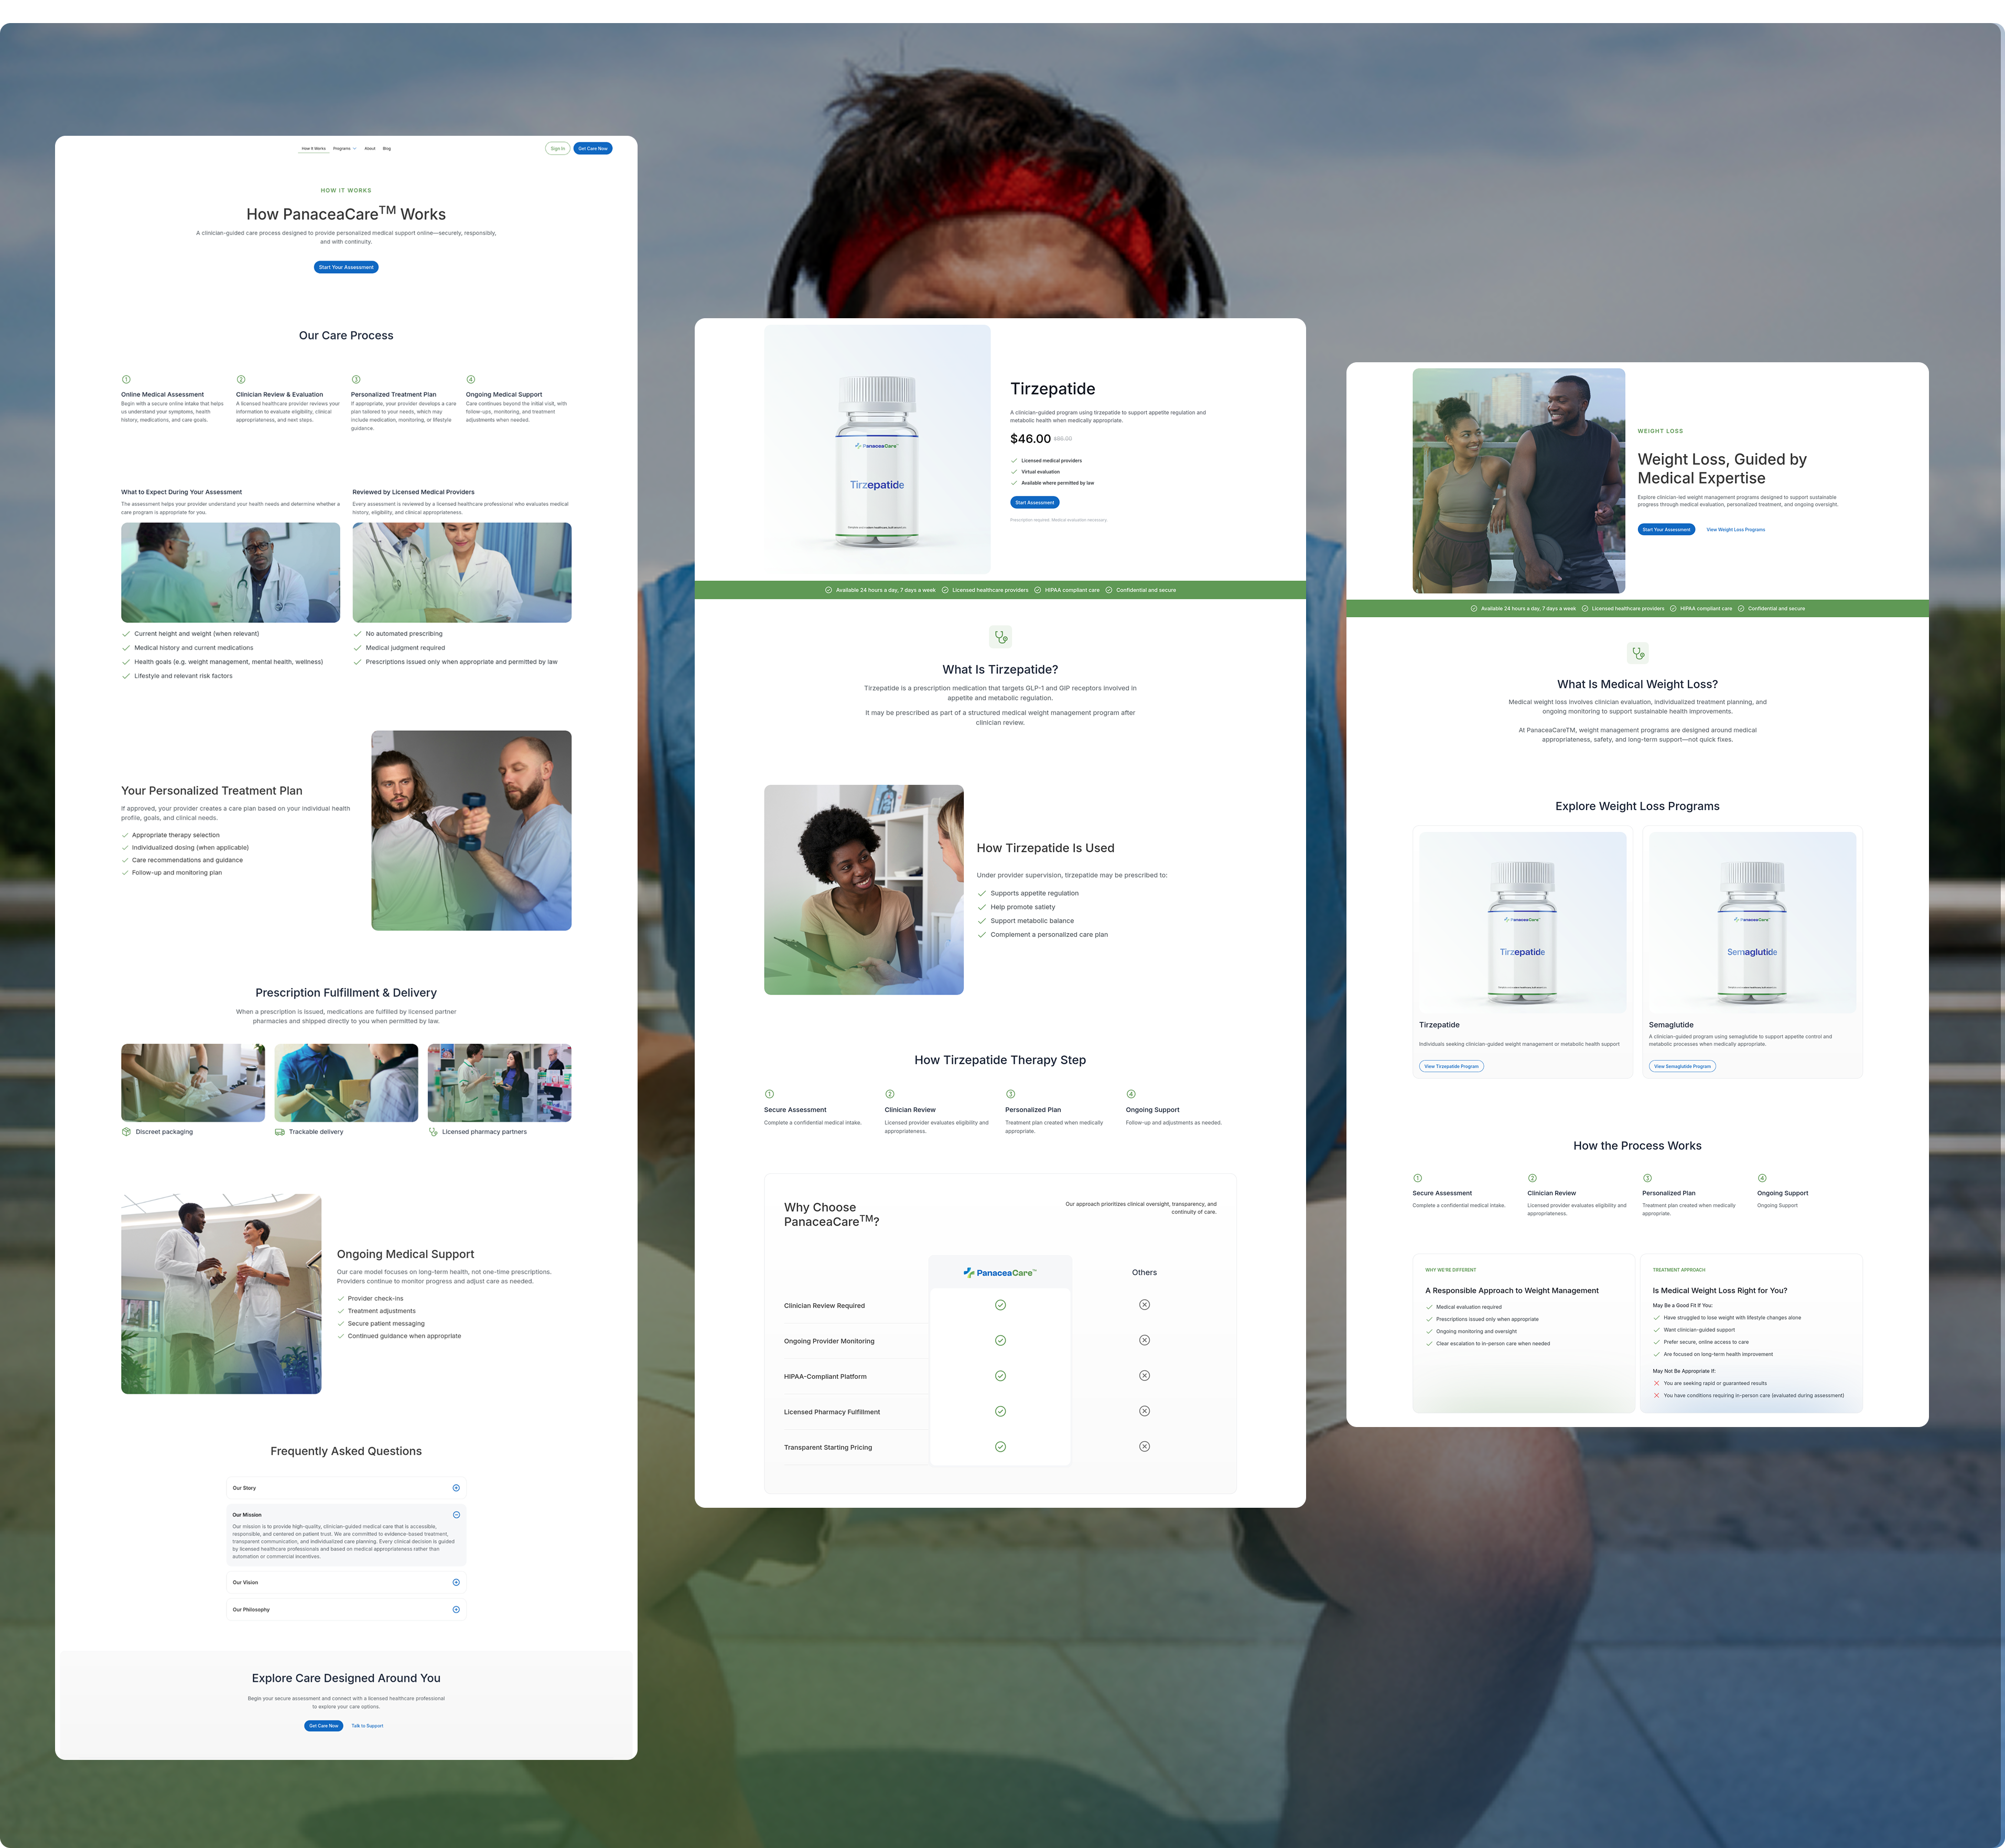Click the Discreet packaging box icon
Screen dimensions: 2005x1848
tap(126, 1132)
